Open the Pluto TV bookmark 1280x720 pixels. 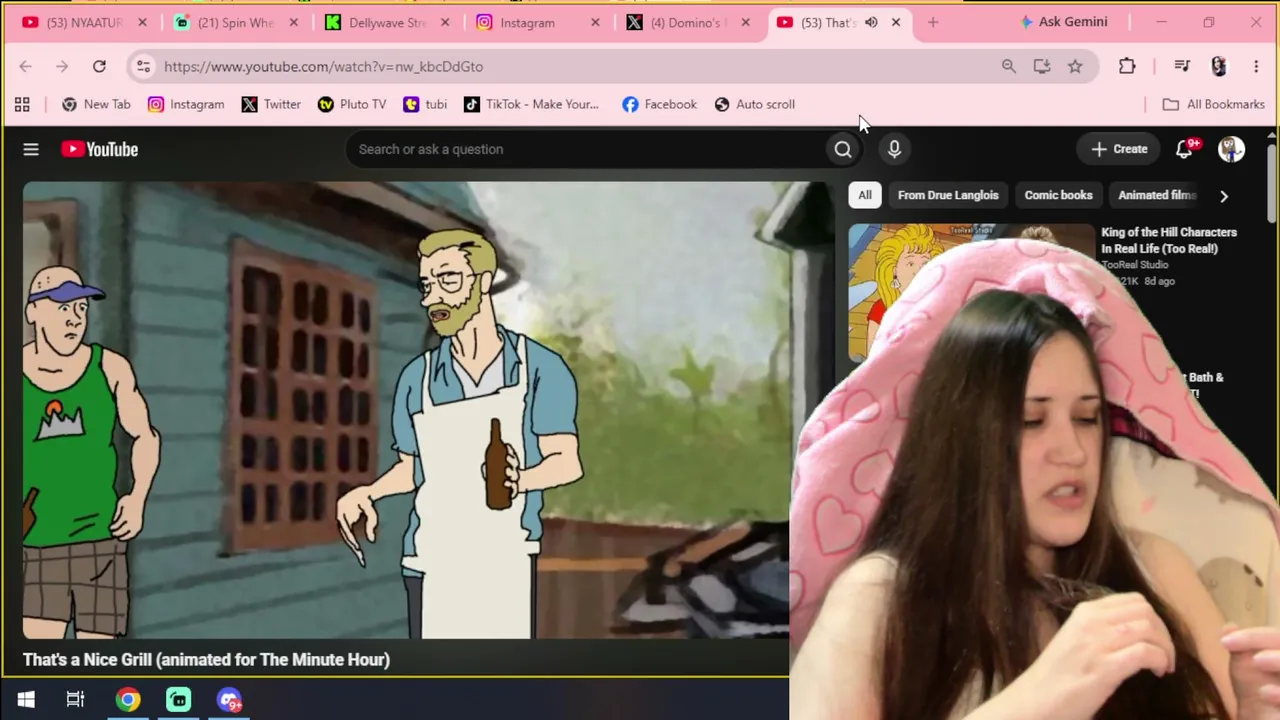pos(352,104)
